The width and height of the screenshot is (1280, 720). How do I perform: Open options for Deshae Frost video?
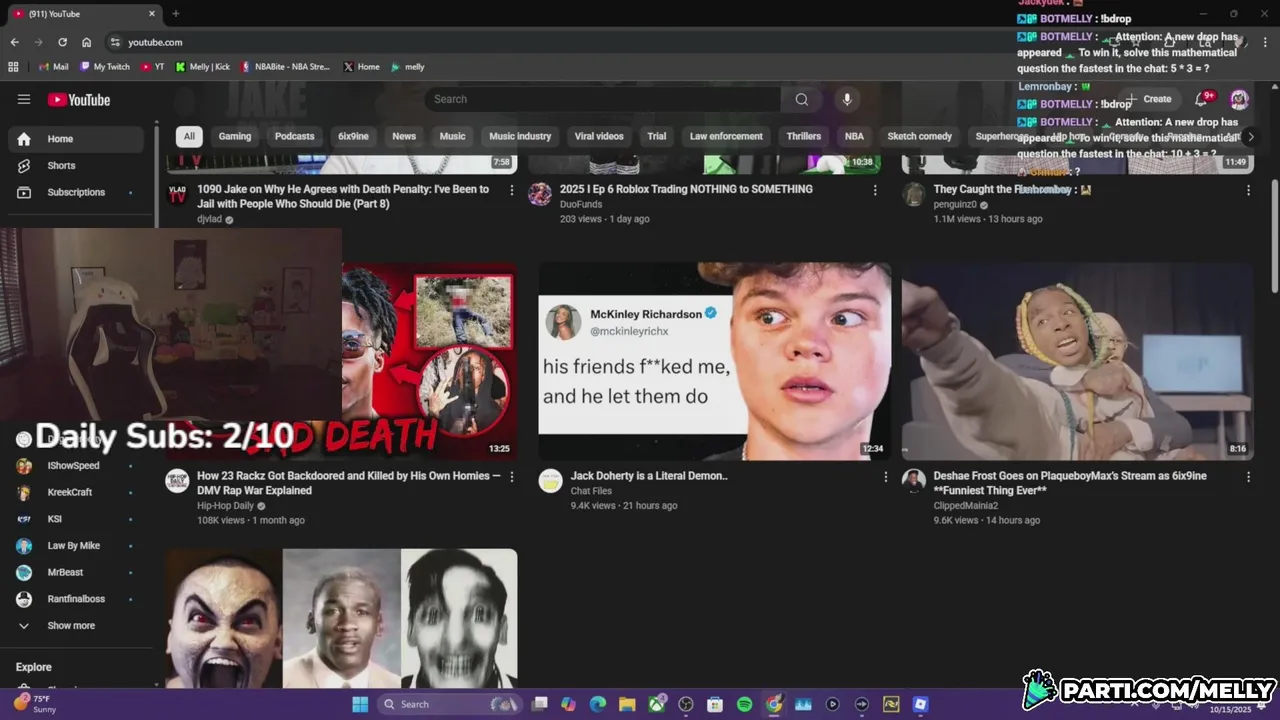pos(1248,477)
